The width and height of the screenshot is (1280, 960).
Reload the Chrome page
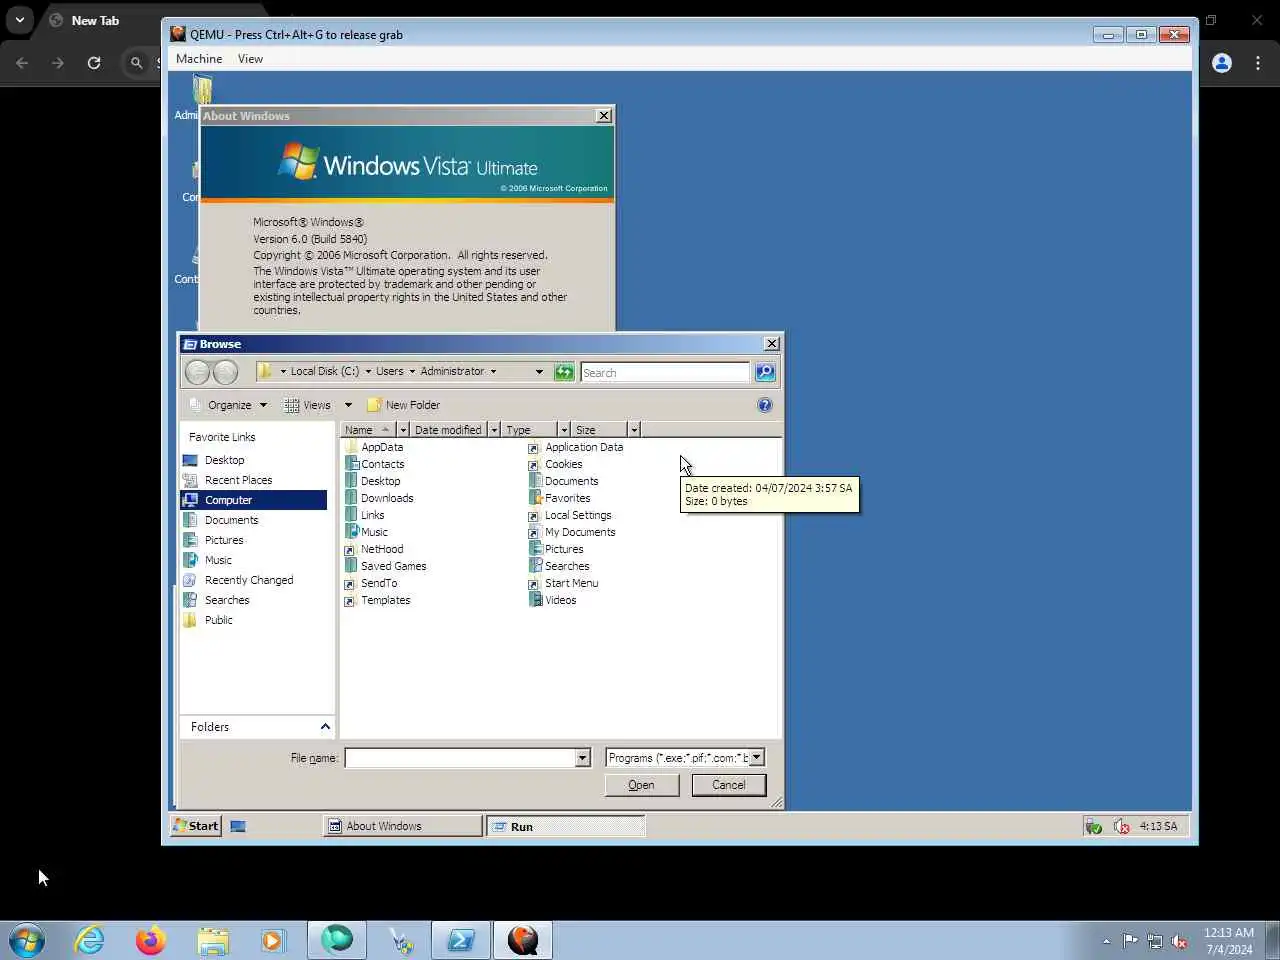[x=94, y=63]
